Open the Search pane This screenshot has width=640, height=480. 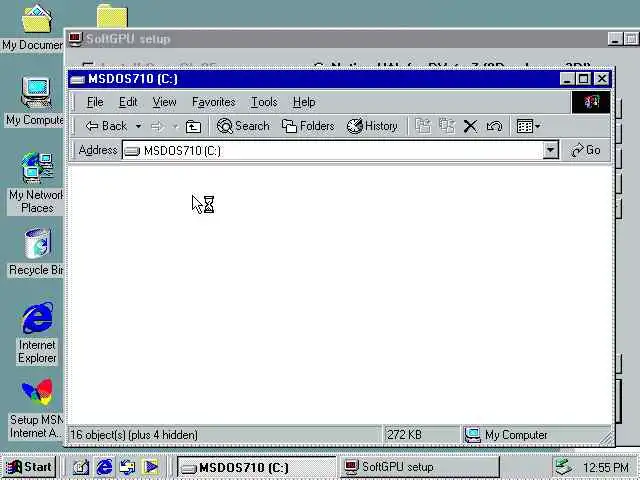pyautogui.click(x=243, y=126)
